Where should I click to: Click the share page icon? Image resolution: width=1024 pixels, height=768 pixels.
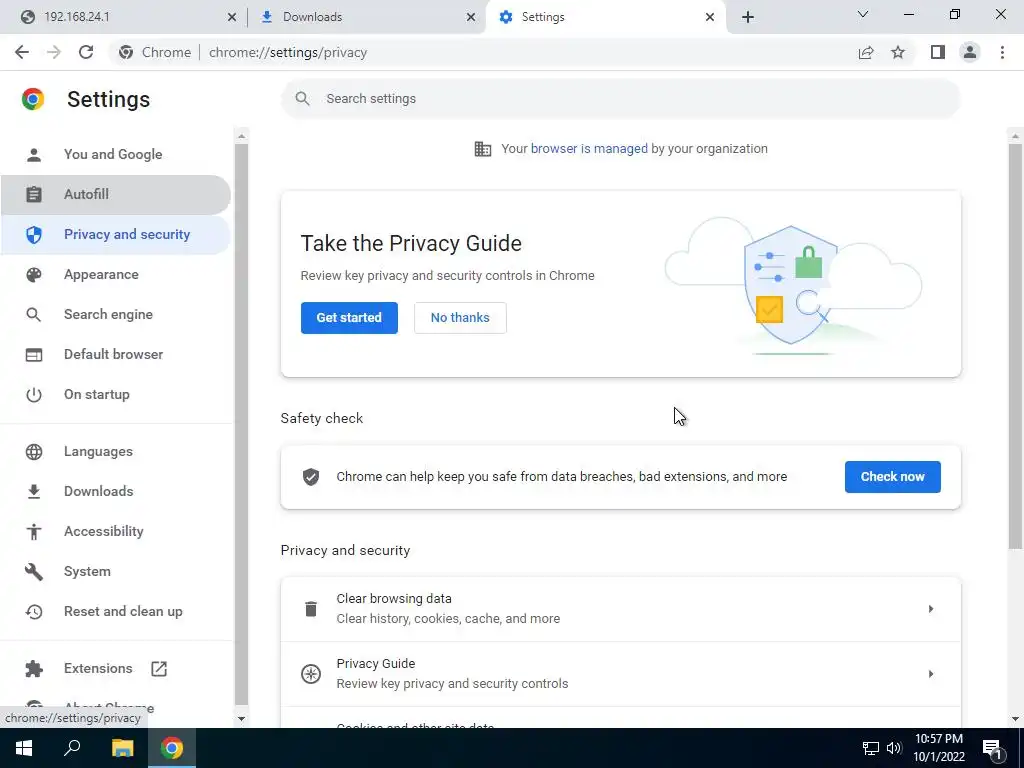pos(866,52)
